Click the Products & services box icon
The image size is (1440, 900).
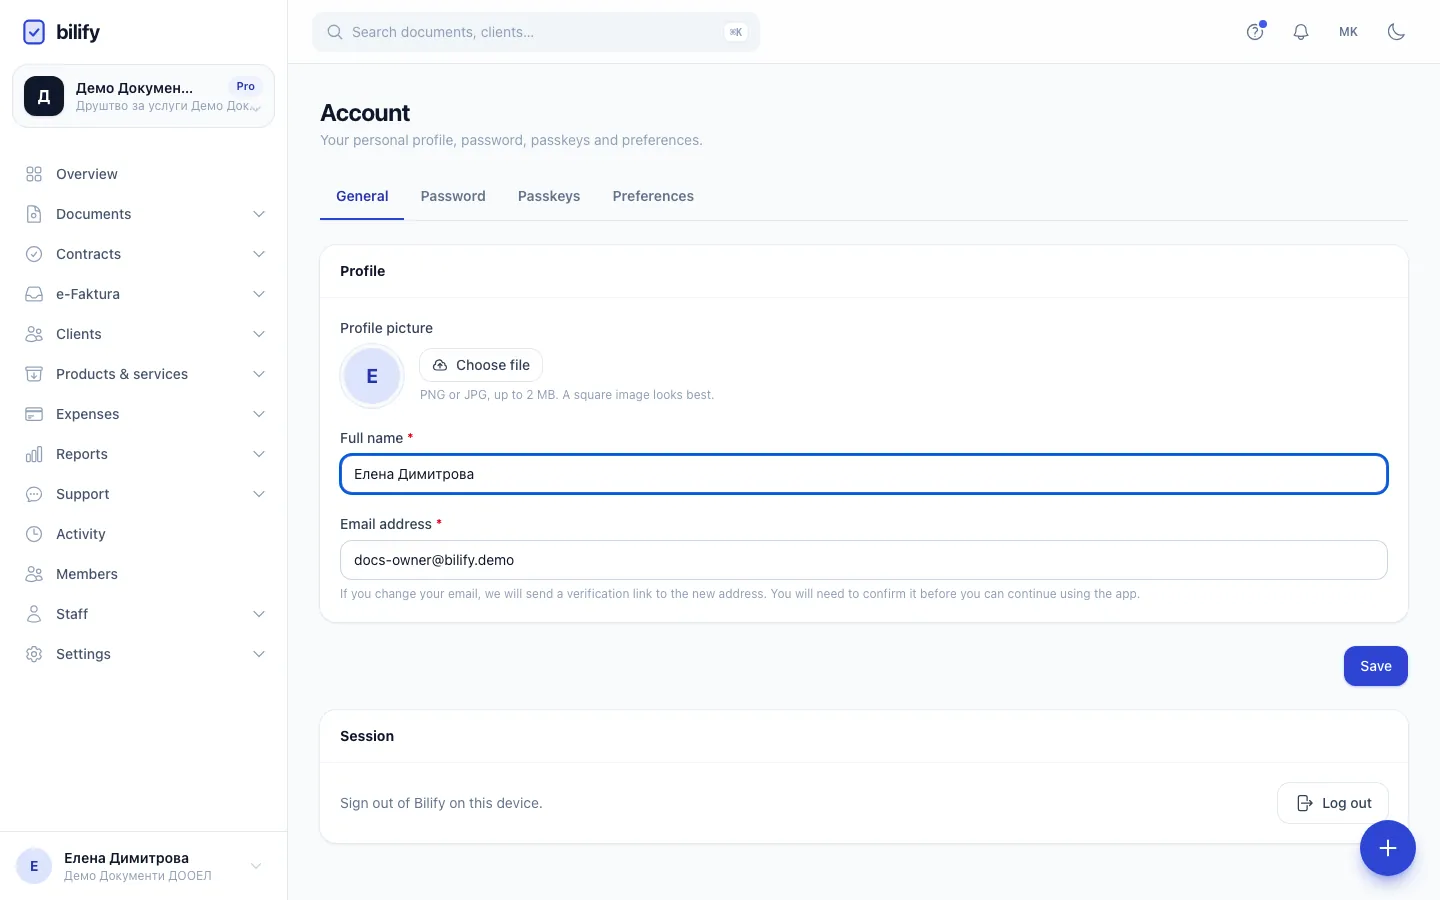pyautogui.click(x=34, y=374)
